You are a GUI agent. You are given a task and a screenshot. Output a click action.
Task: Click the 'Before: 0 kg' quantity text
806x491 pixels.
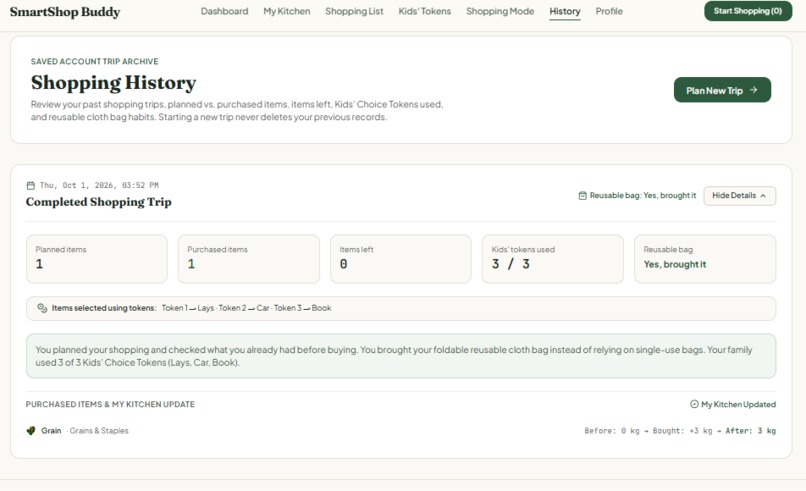point(612,430)
